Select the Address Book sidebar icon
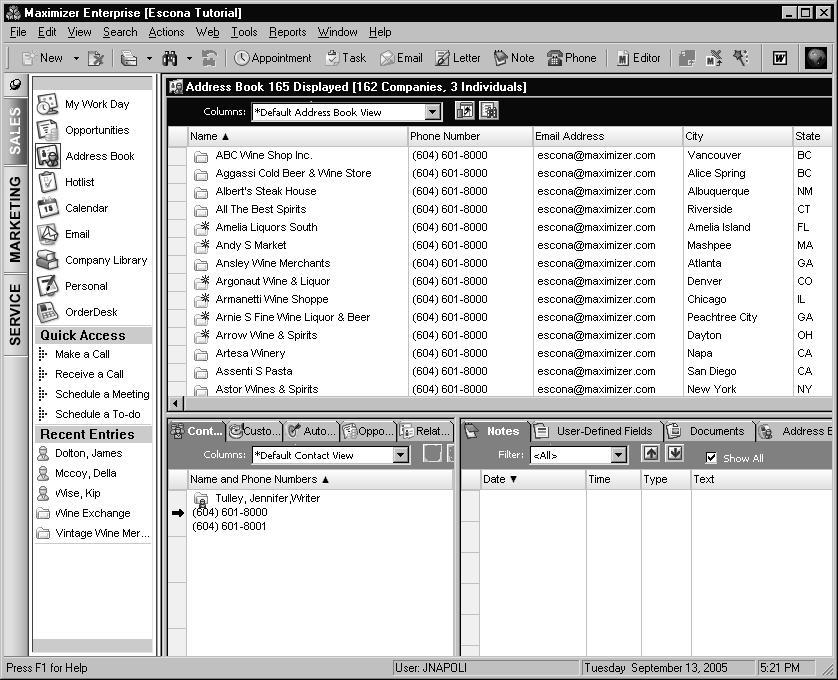Image resolution: width=838 pixels, height=680 pixels. [x=48, y=156]
